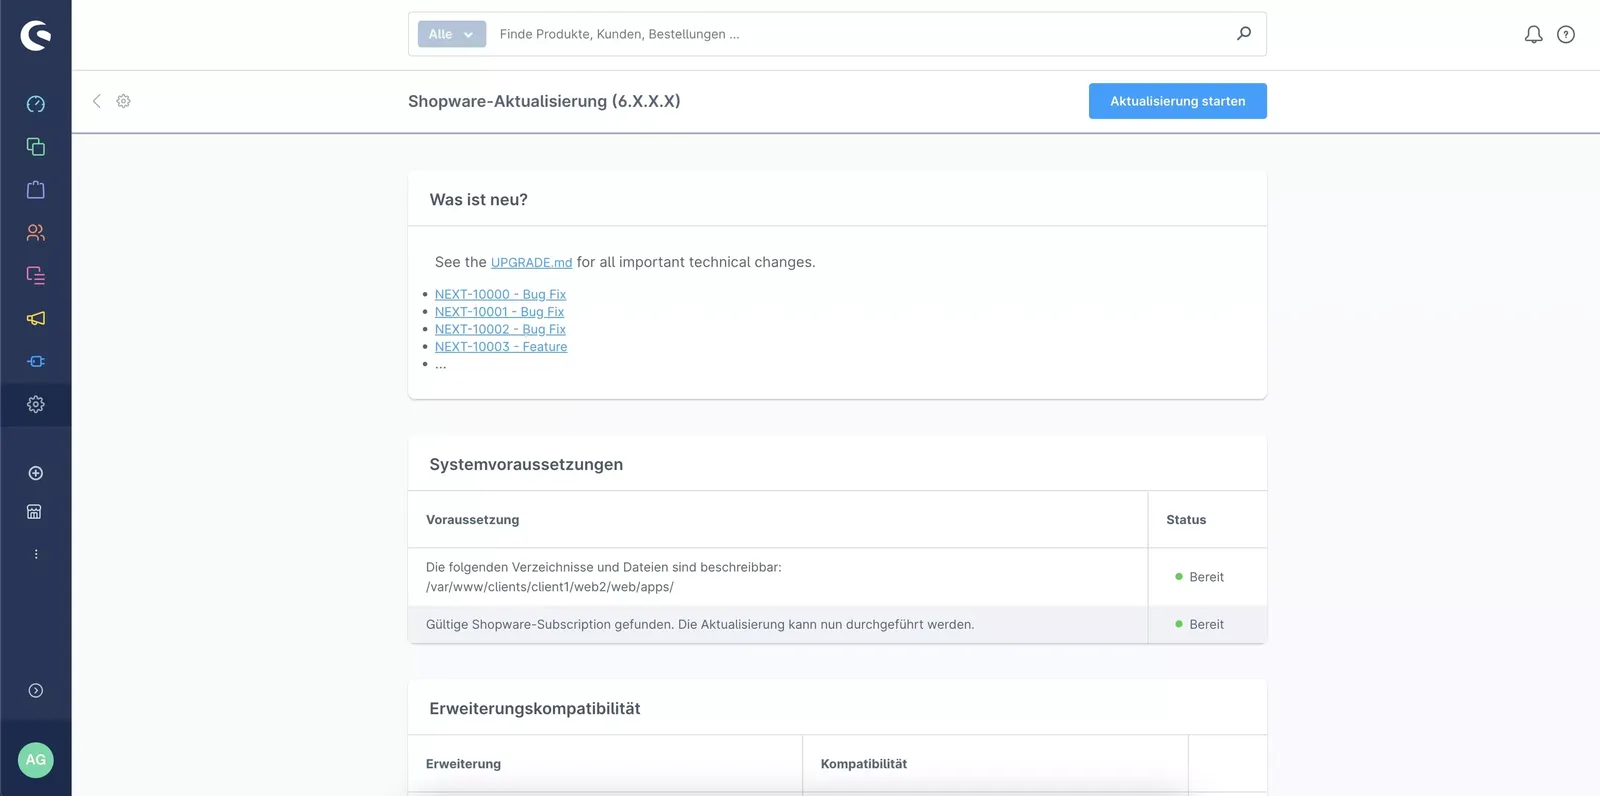1600x796 pixels.
Task: Open the Extensions plug icon
Action: pyautogui.click(x=36, y=362)
